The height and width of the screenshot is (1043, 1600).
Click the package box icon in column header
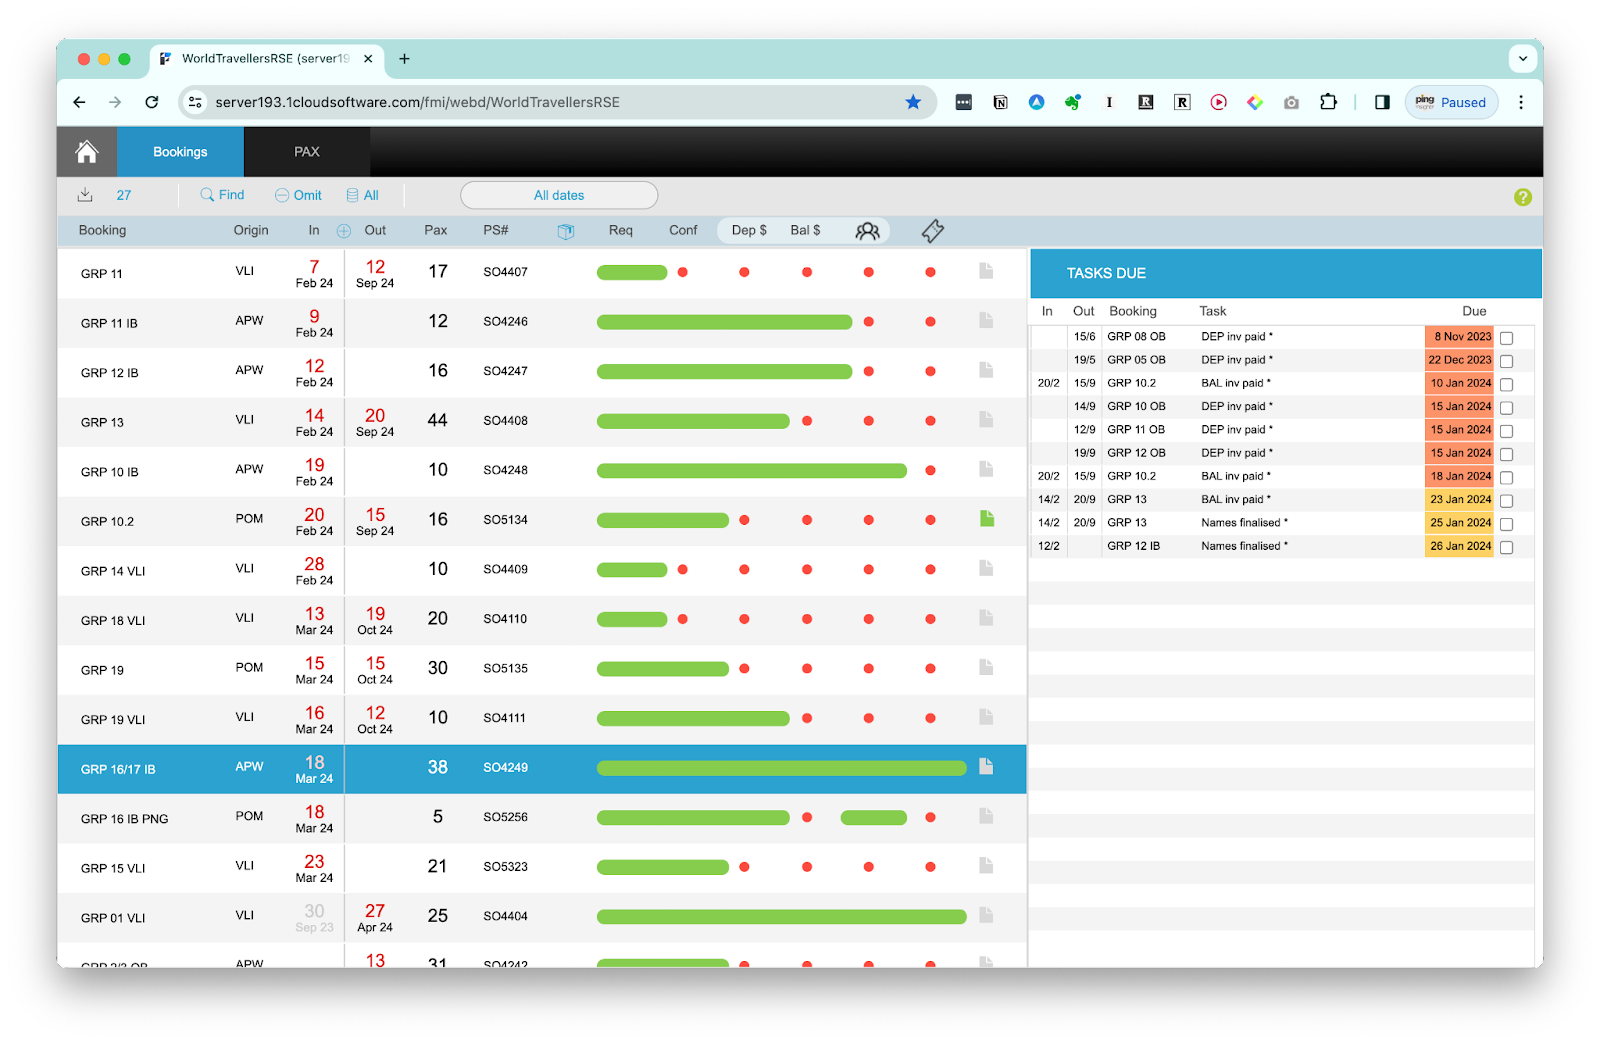[565, 231]
